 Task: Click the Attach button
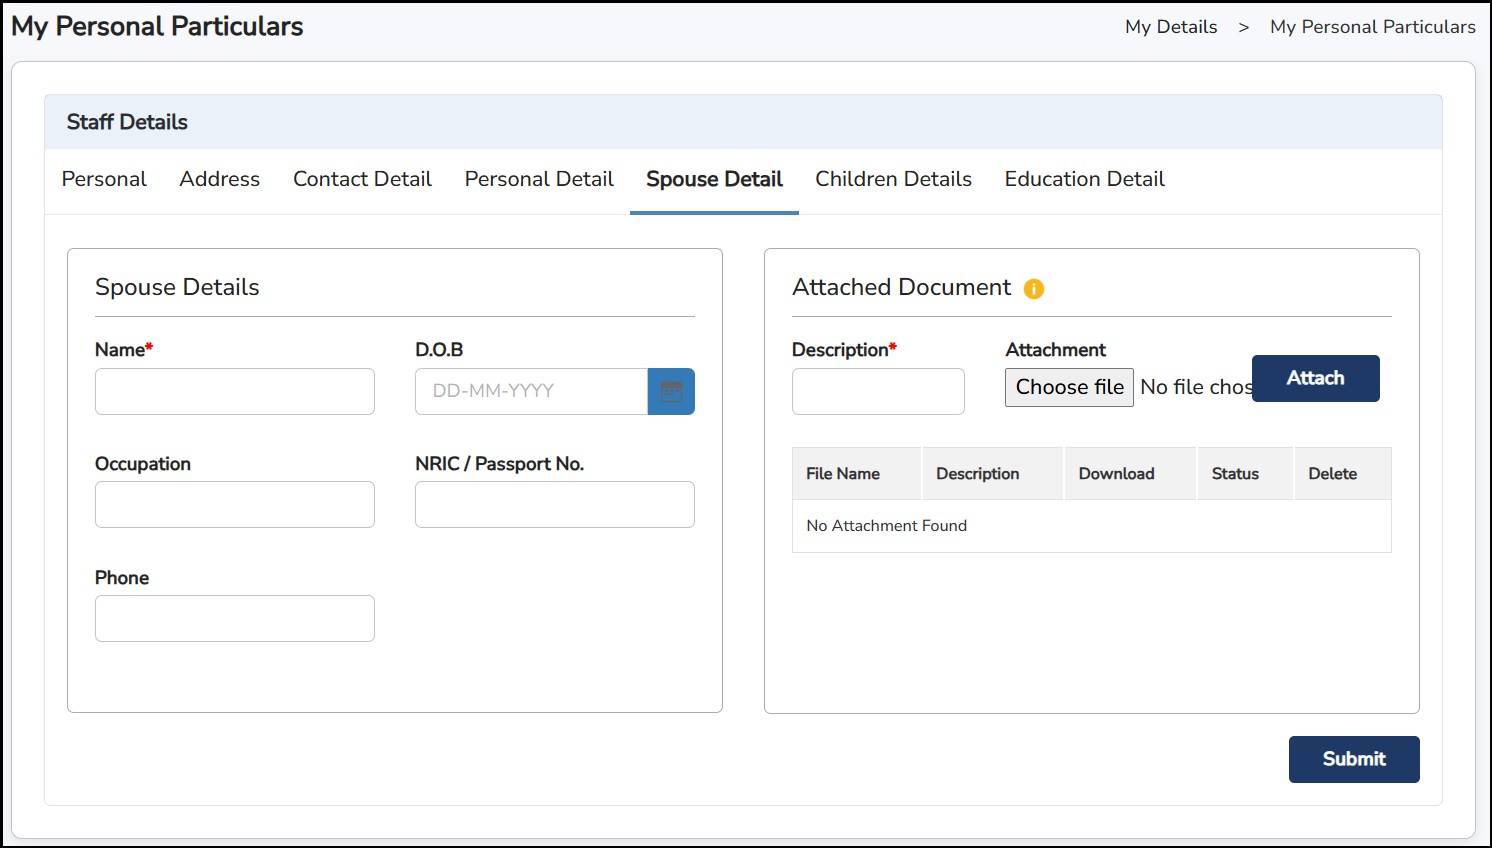(1315, 378)
